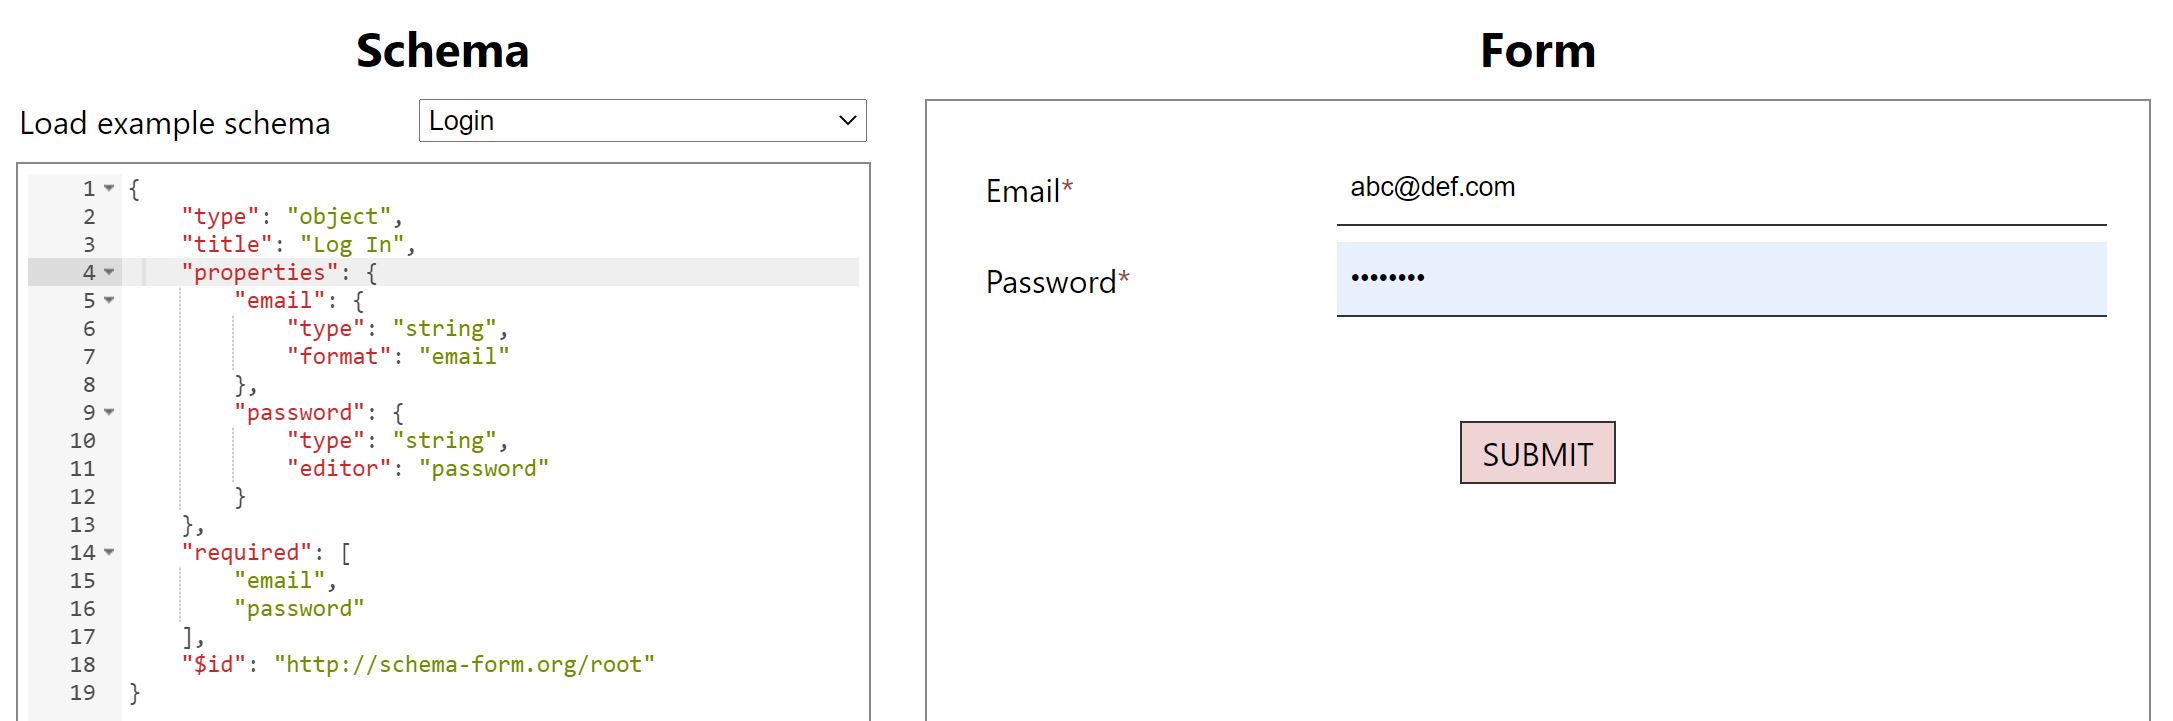Open the Load example schema dropdown
The image size is (2173, 721).
[642, 121]
